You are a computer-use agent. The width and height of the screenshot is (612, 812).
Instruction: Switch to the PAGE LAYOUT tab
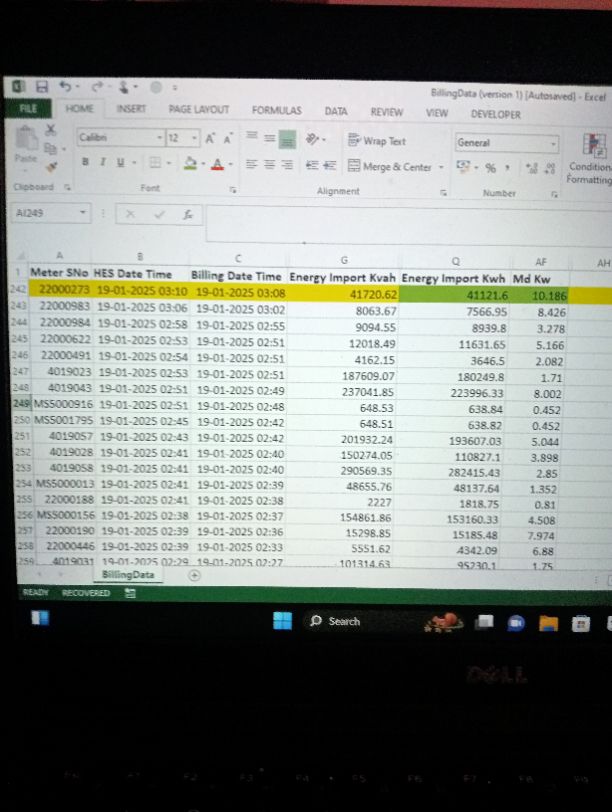pyautogui.click(x=199, y=110)
